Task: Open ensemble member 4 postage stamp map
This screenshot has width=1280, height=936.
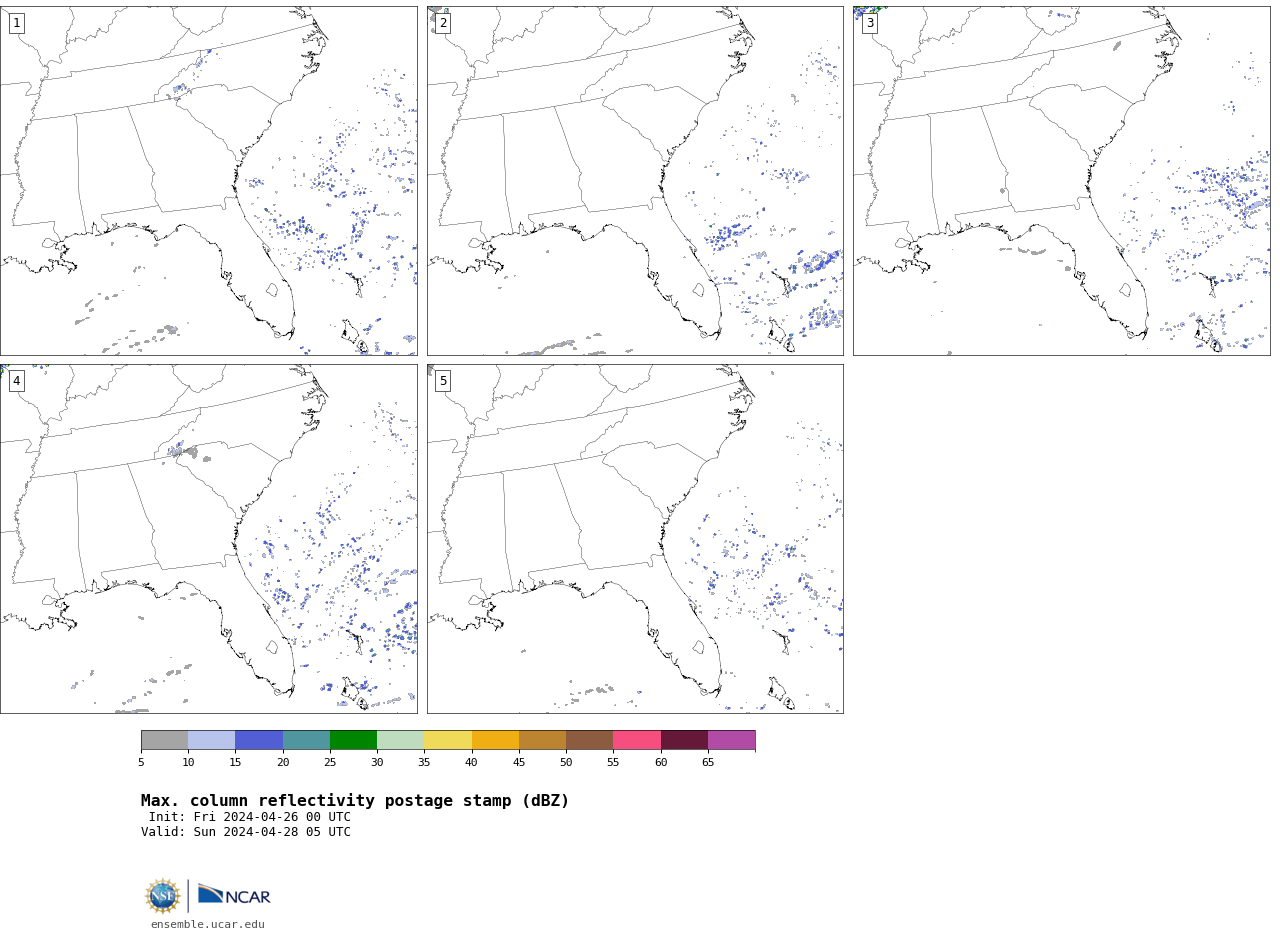Action: pos(209,539)
